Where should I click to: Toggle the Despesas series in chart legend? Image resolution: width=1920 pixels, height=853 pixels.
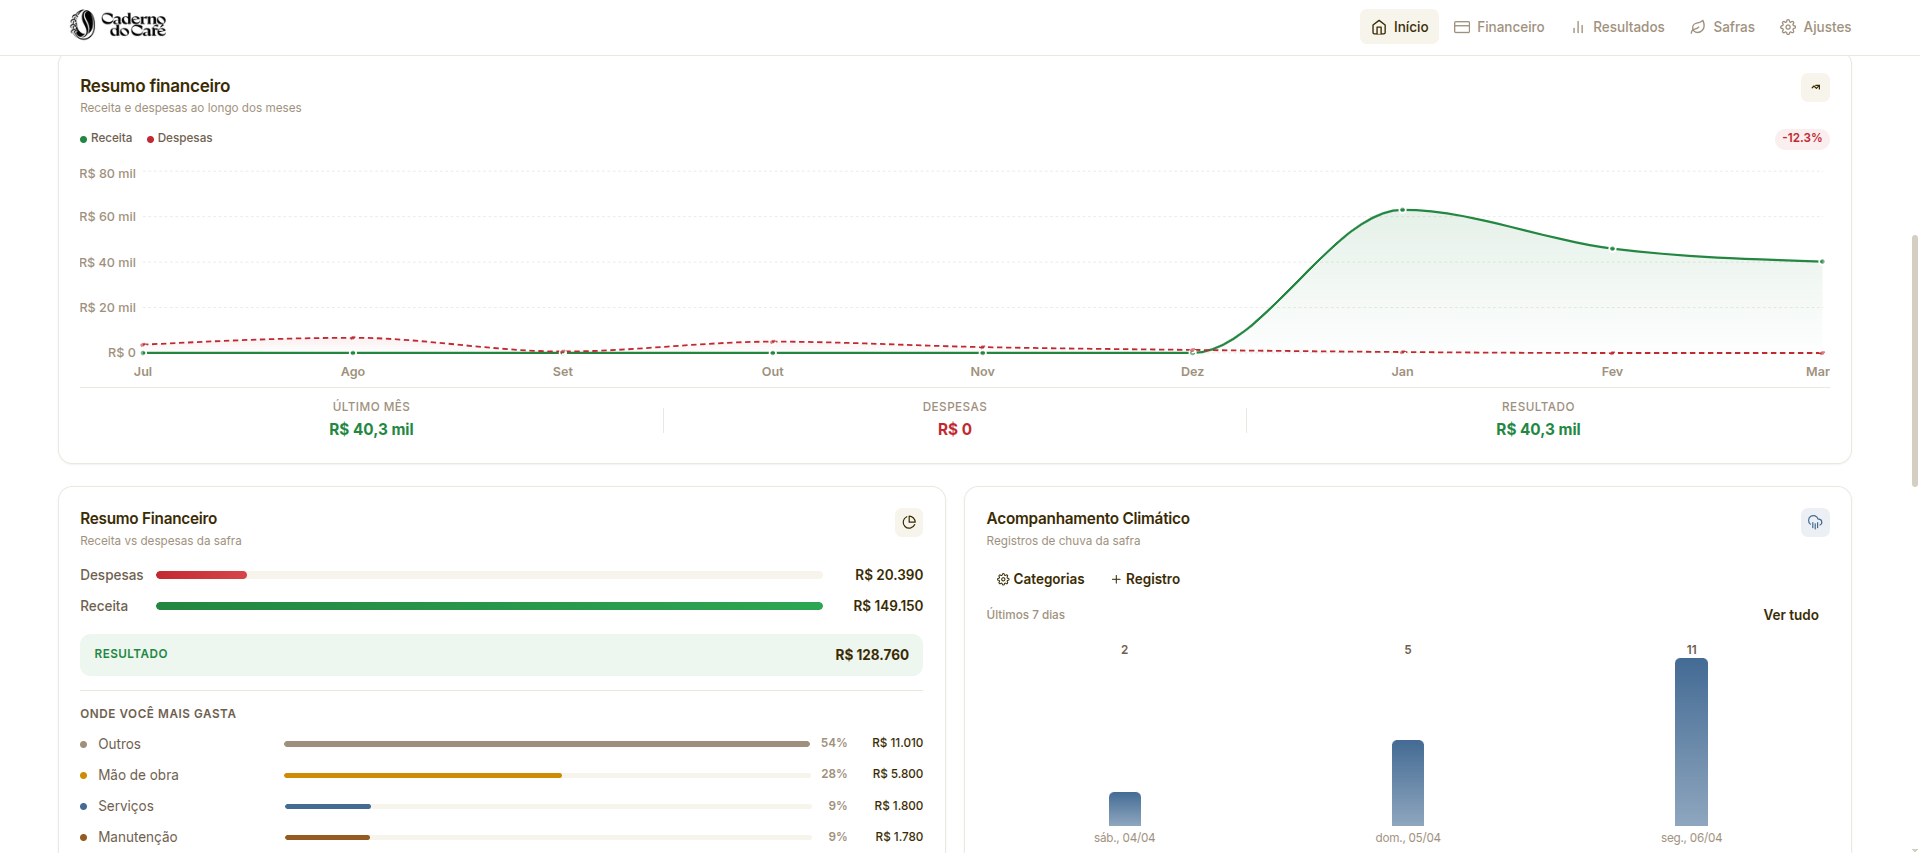[x=180, y=138]
